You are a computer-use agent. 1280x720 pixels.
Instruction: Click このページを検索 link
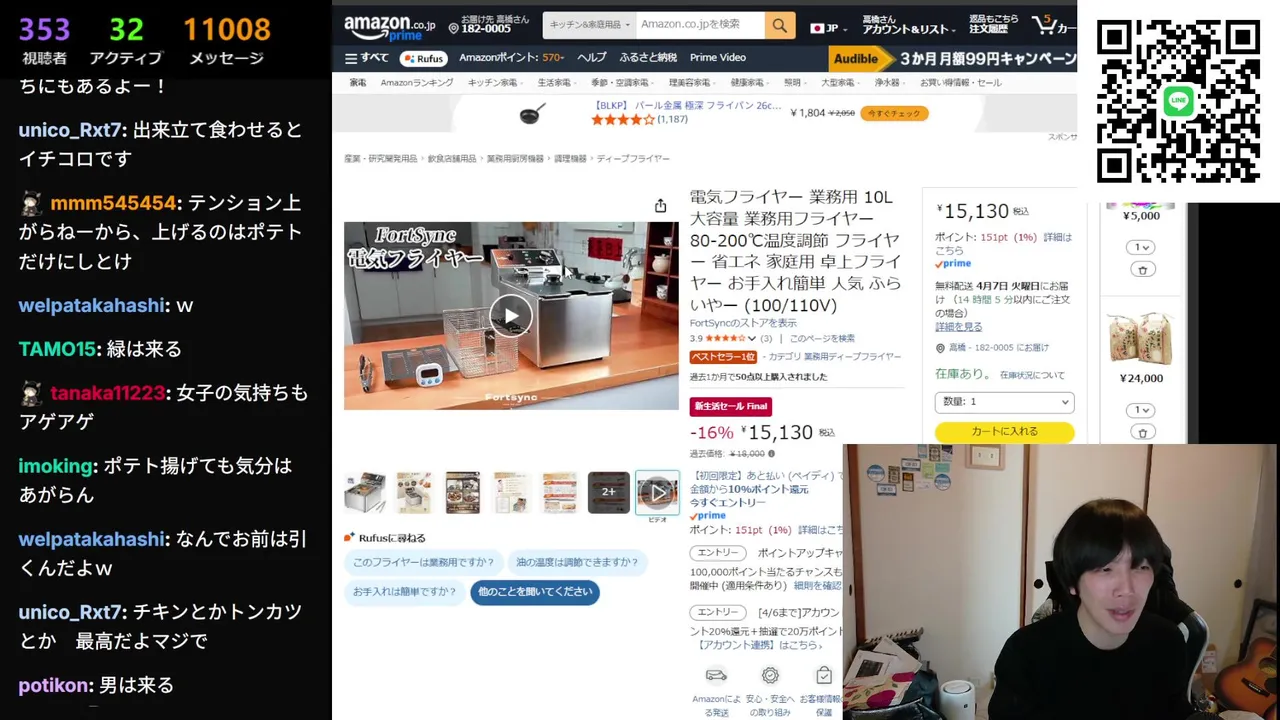coord(822,339)
